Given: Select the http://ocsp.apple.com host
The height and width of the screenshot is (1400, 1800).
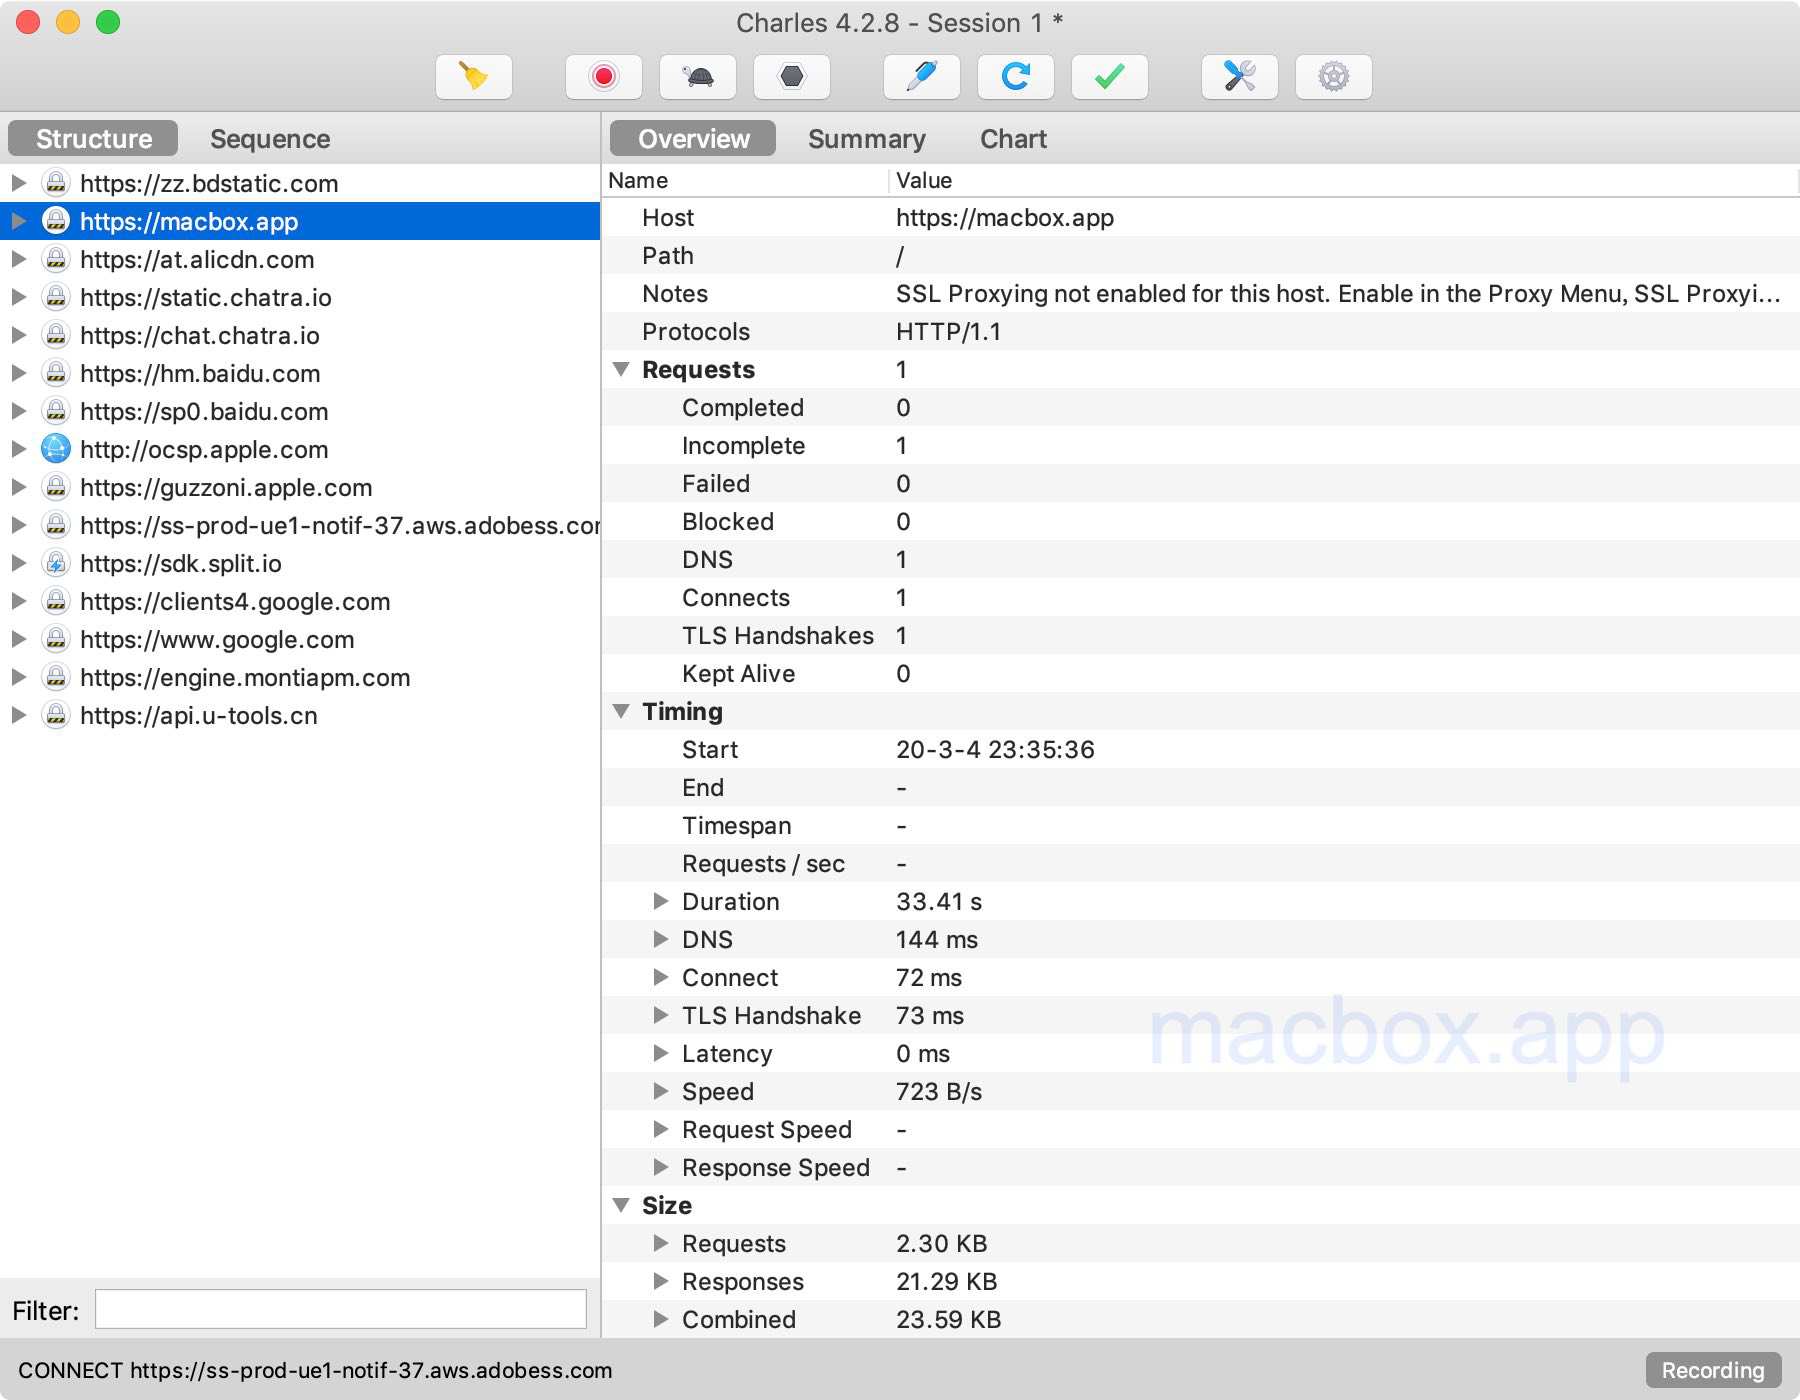Looking at the screenshot, I should coord(204,450).
